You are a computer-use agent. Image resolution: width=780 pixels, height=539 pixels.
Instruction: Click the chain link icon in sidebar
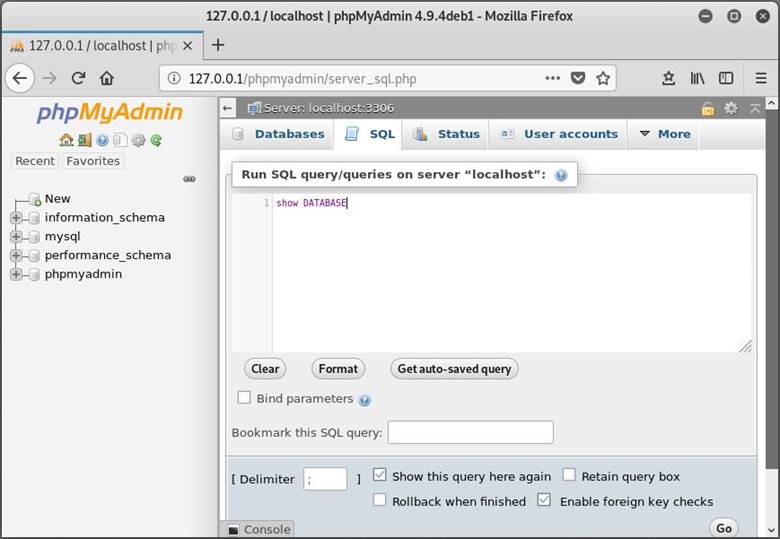pos(189,179)
